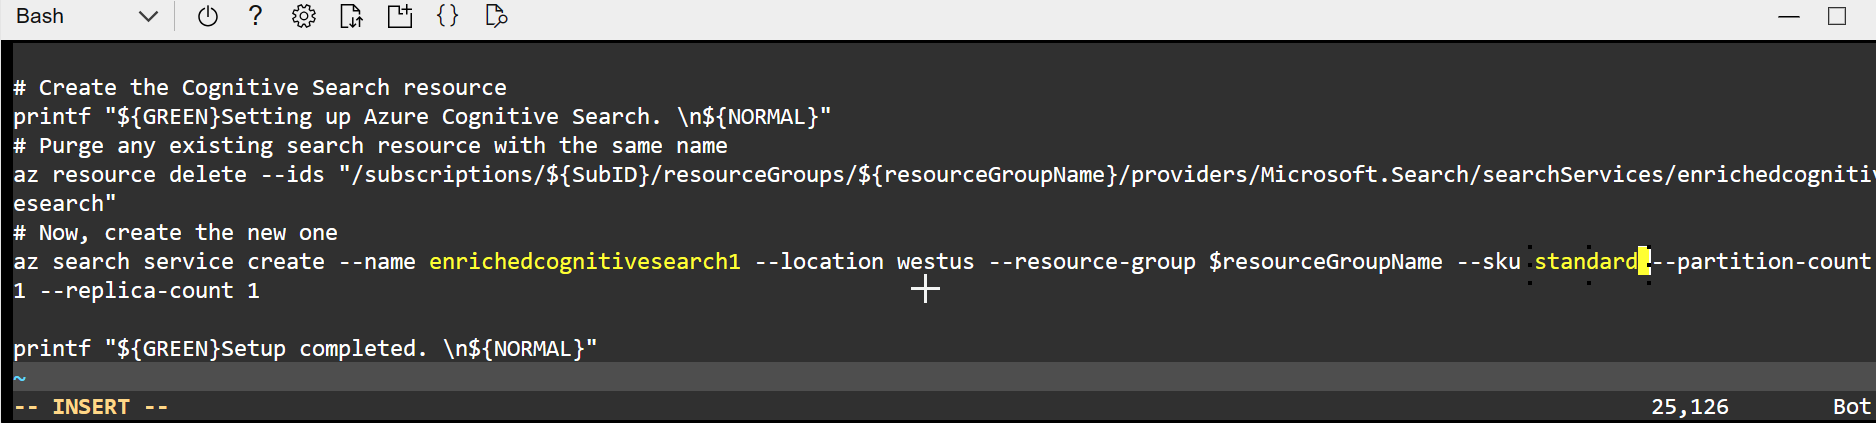Click '# Create the Cognitive Search resource' comment
This screenshot has height=423, width=1876.
click(260, 88)
